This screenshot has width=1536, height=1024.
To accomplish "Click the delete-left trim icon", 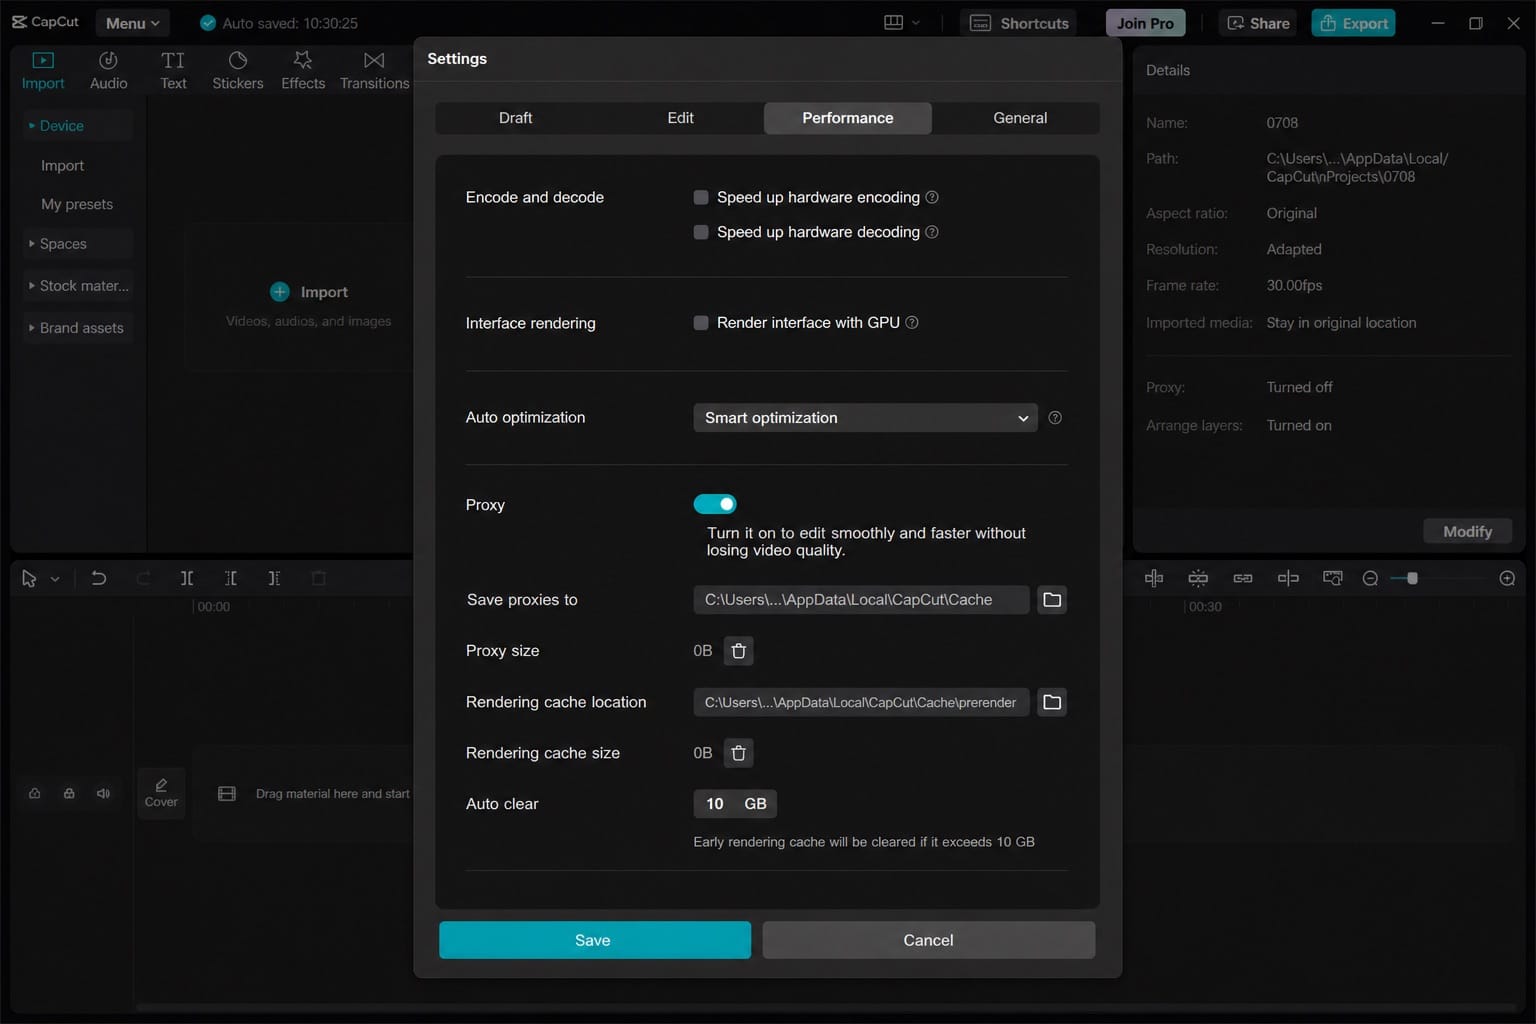I will pyautogui.click(x=230, y=578).
